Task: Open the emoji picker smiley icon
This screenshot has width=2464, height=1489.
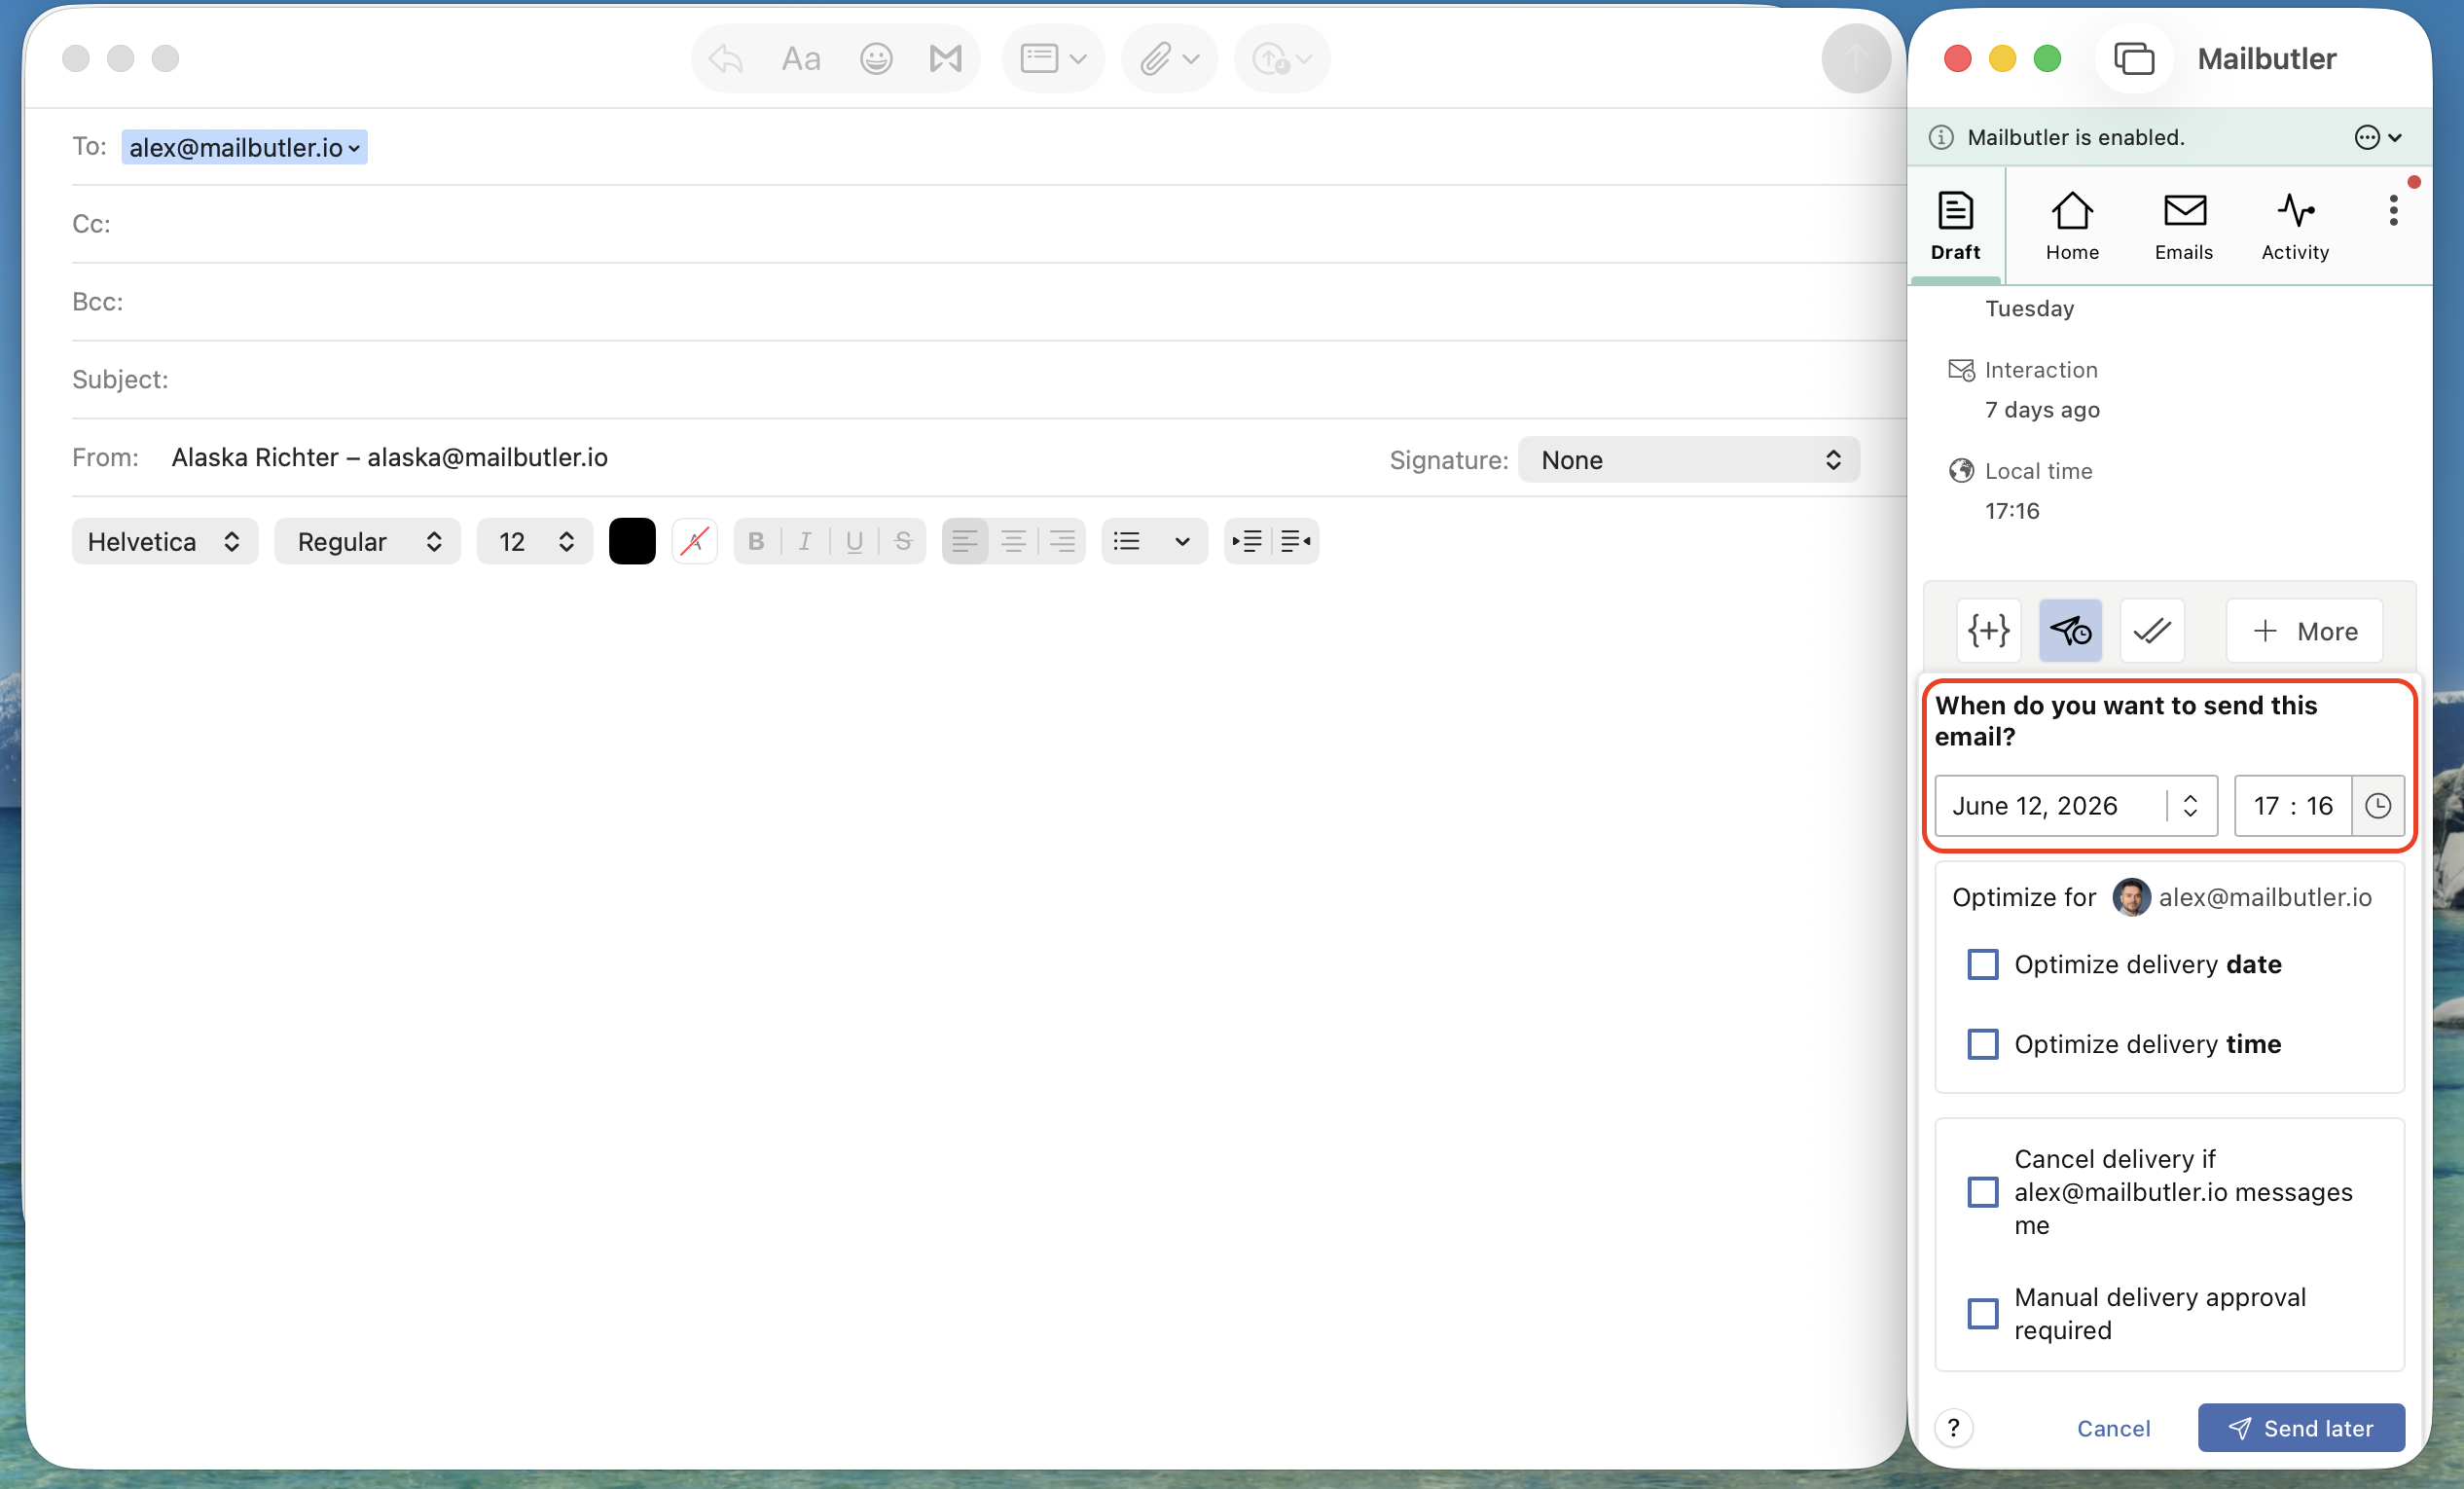Action: click(876, 59)
